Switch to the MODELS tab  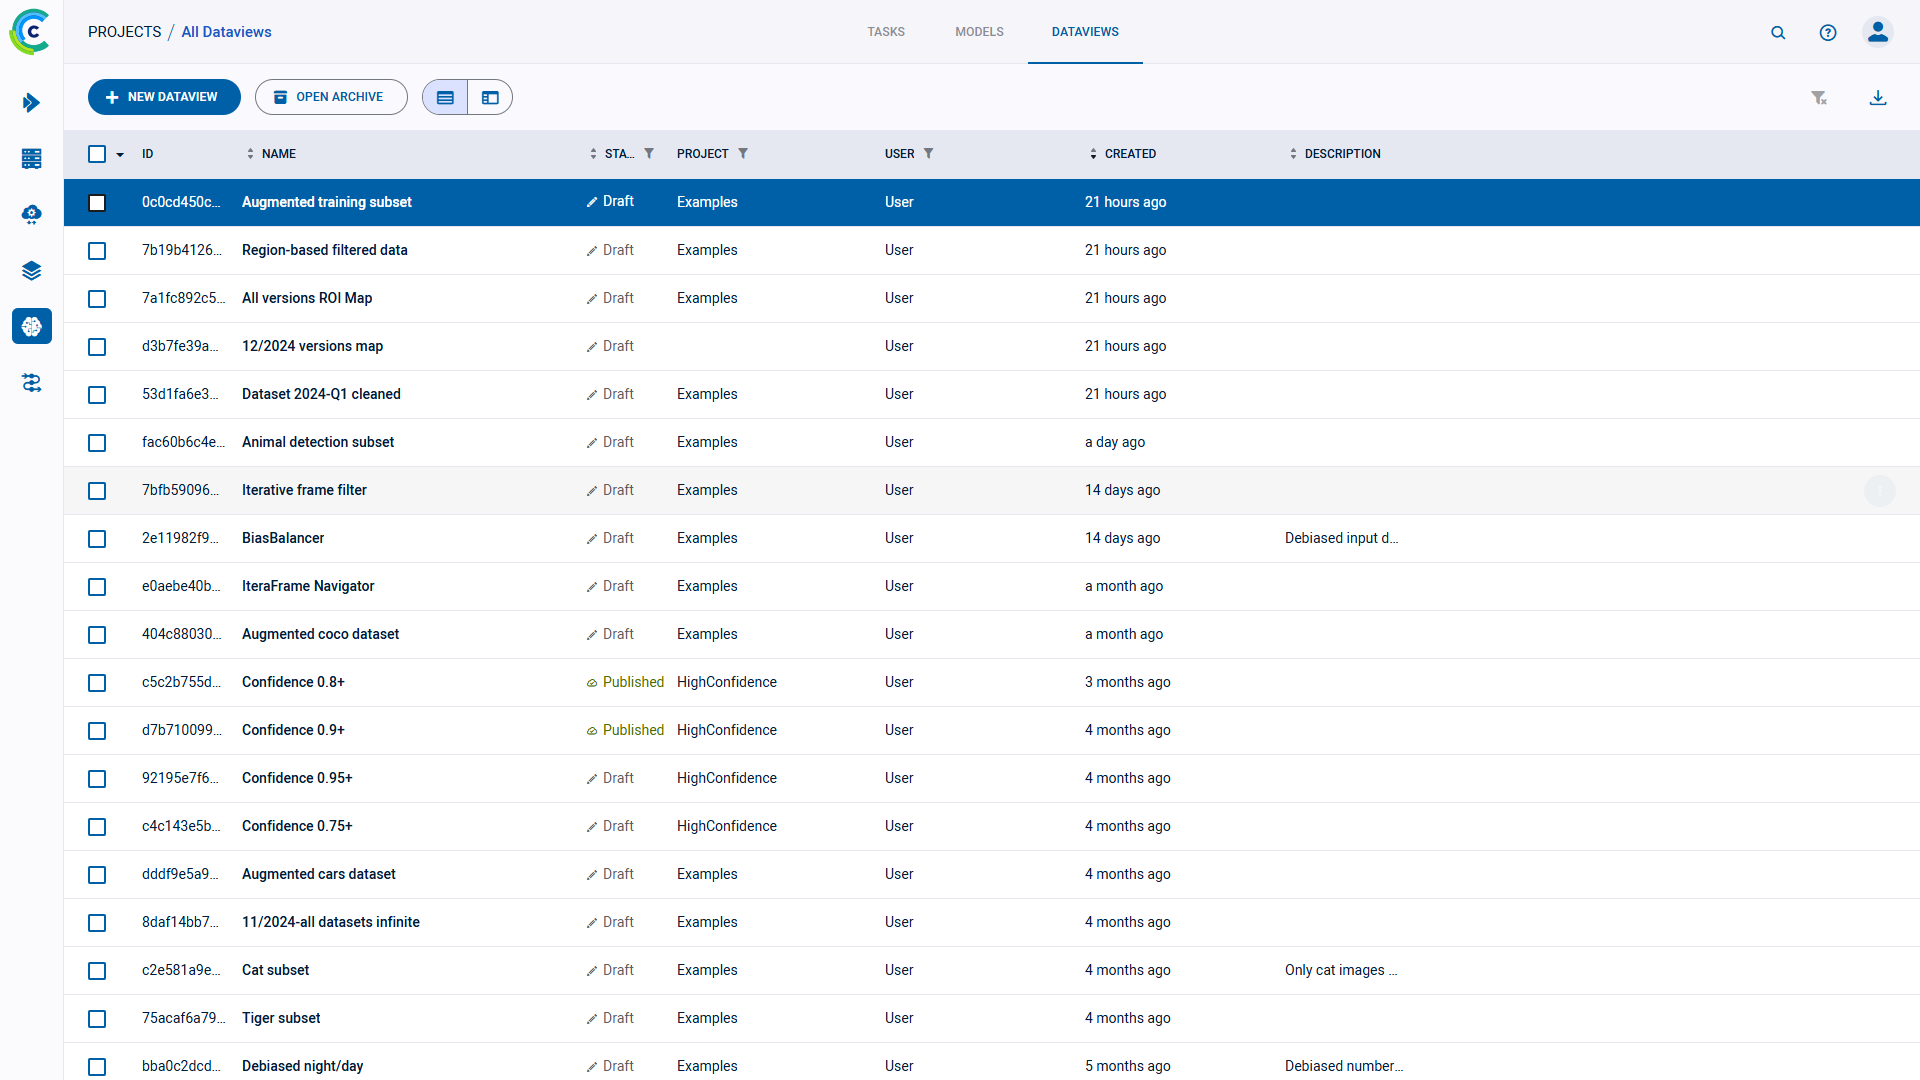(x=978, y=31)
